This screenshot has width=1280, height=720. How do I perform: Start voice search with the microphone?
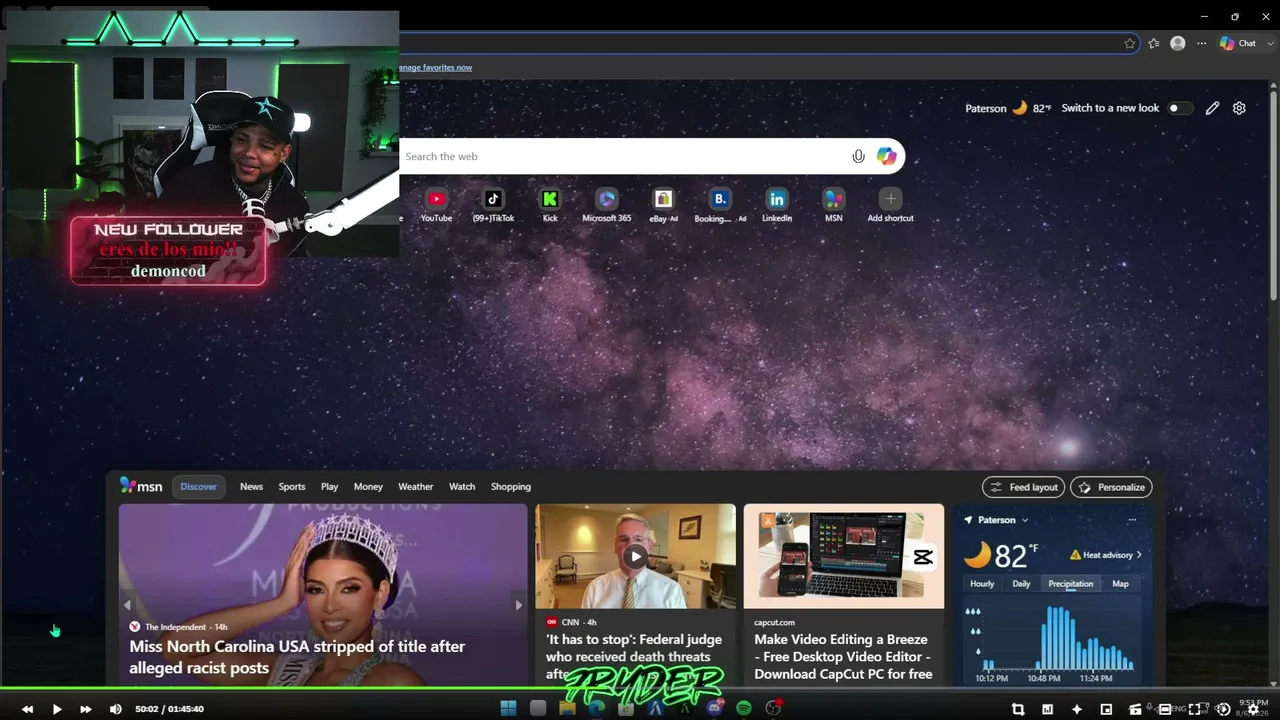[x=858, y=156]
